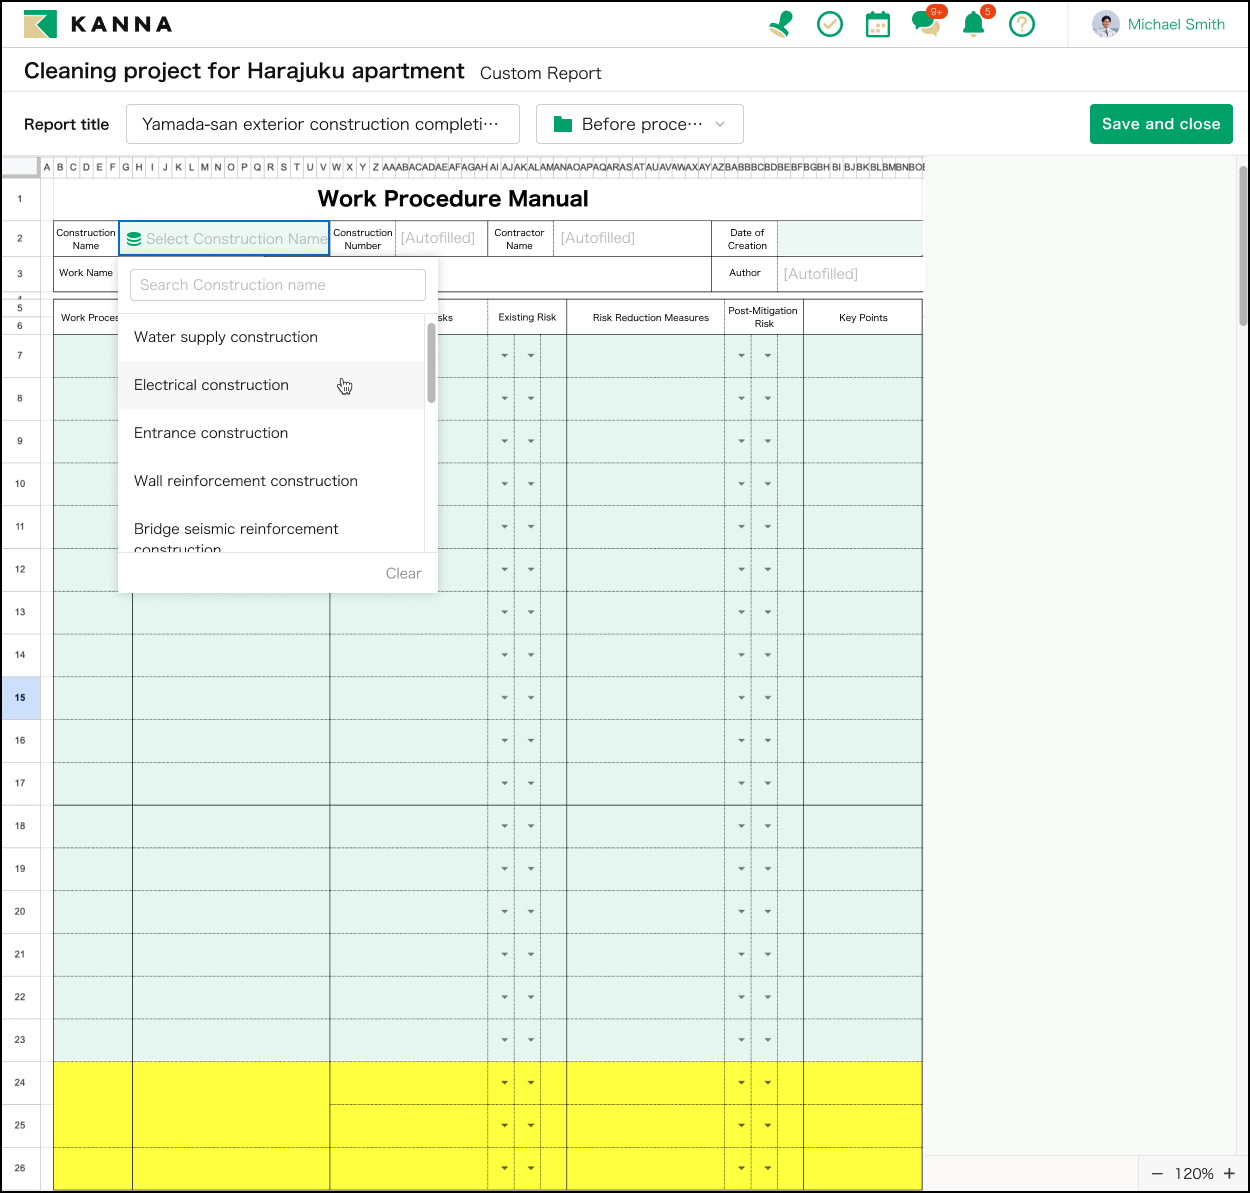The image size is (1250, 1193).
Task: Click Michael Smith profile avatar
Action: 1105,24
